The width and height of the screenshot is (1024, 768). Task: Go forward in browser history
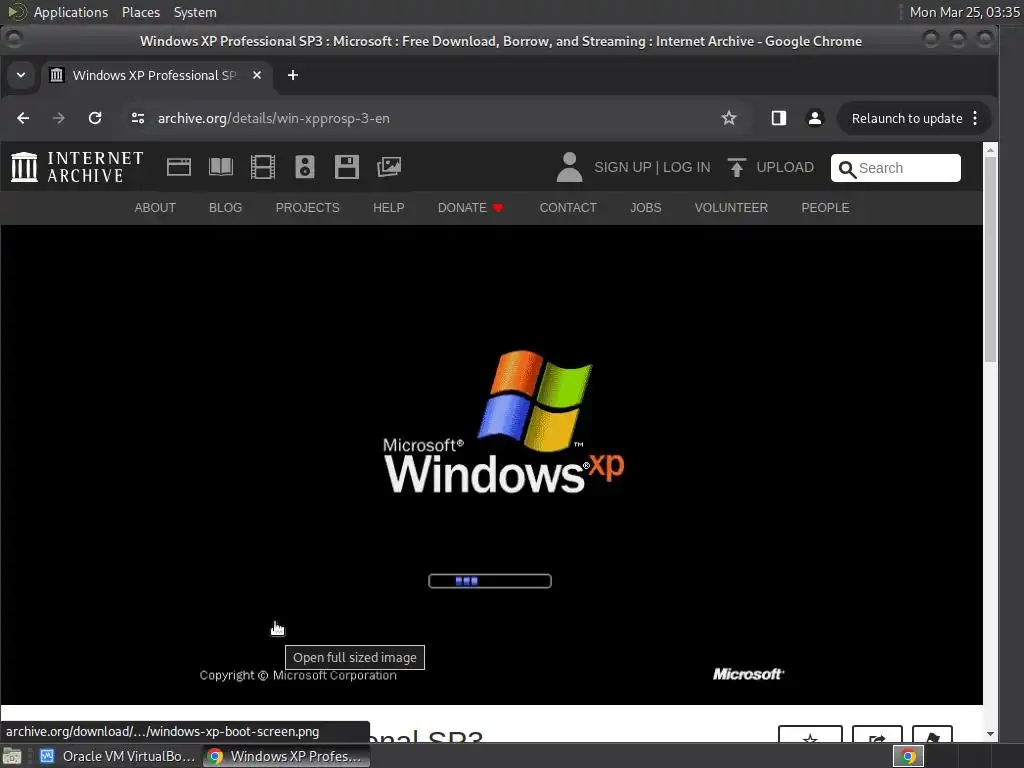click(59, 118)
